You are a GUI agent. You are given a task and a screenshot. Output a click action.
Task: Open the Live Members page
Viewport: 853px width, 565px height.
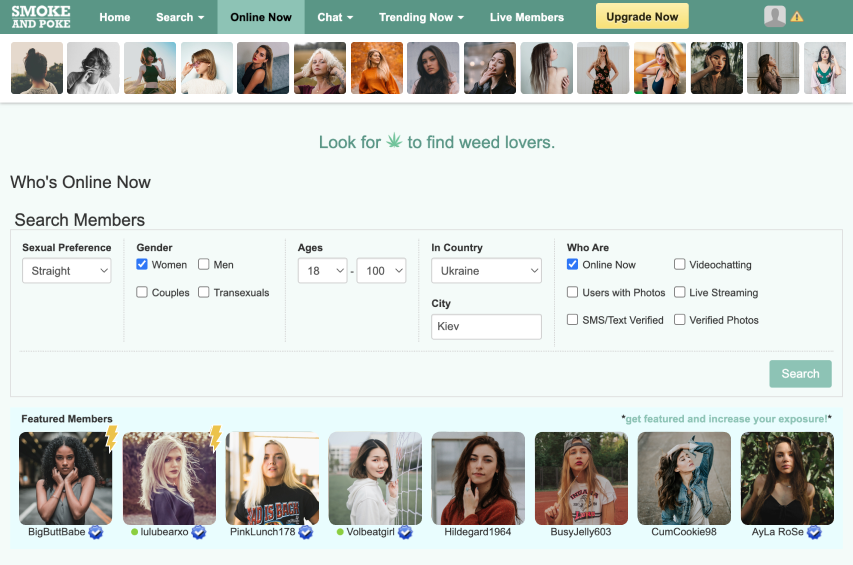click(x=527, y=17)
